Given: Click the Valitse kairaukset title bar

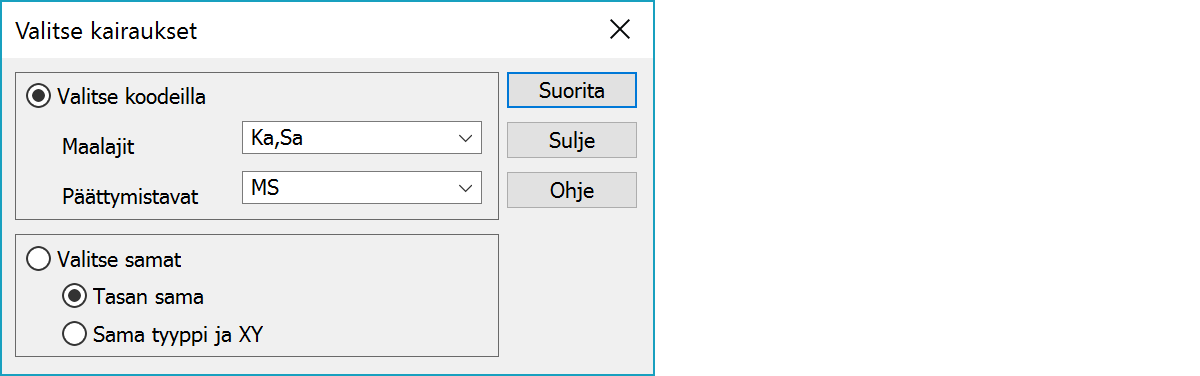Looking at the screenshot, I should click(x=300, y=30).
